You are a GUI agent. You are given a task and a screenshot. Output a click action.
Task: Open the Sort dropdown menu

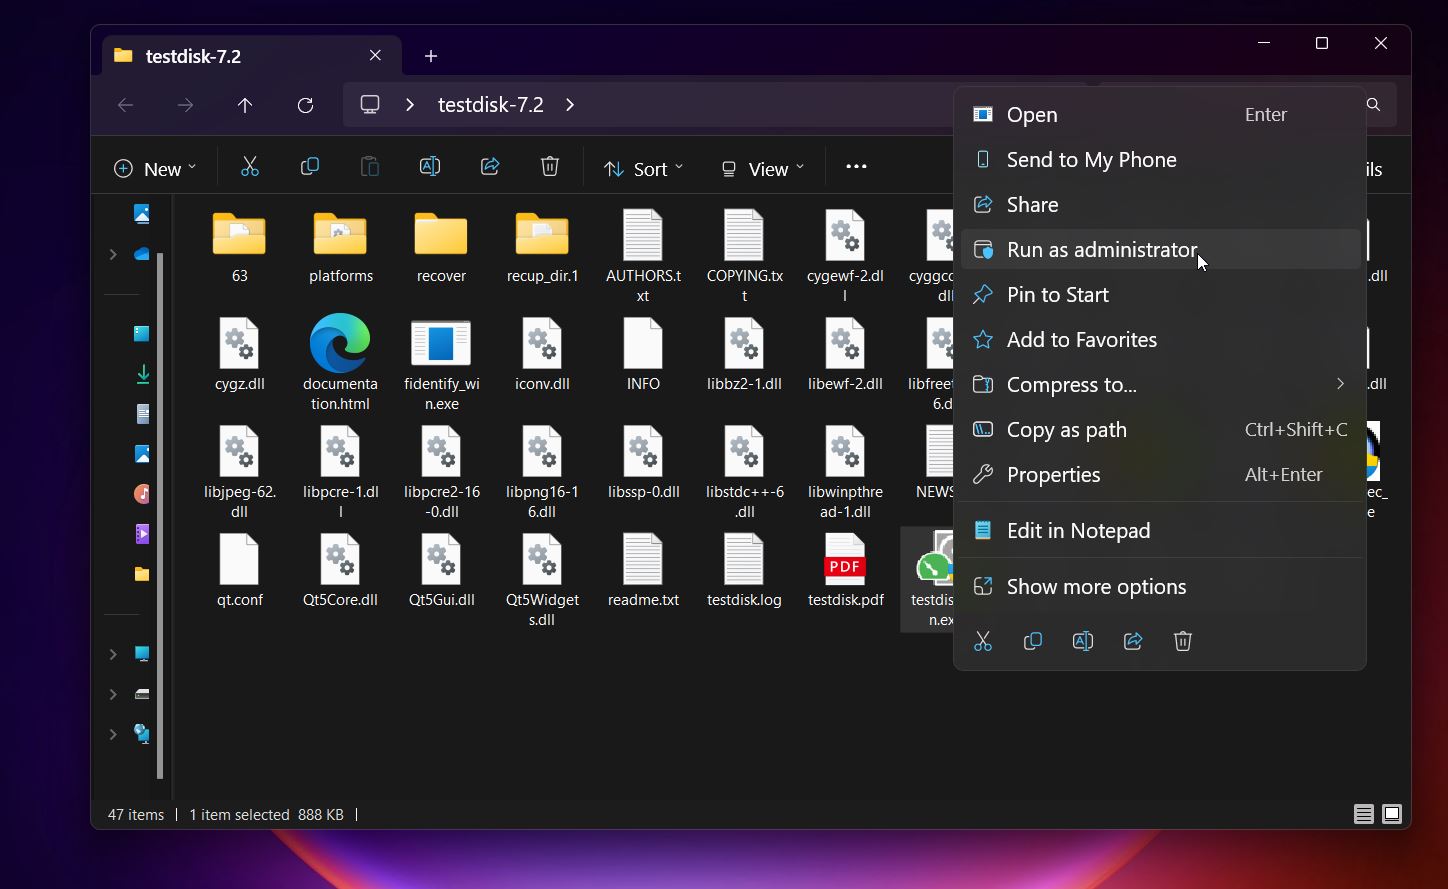643,168
